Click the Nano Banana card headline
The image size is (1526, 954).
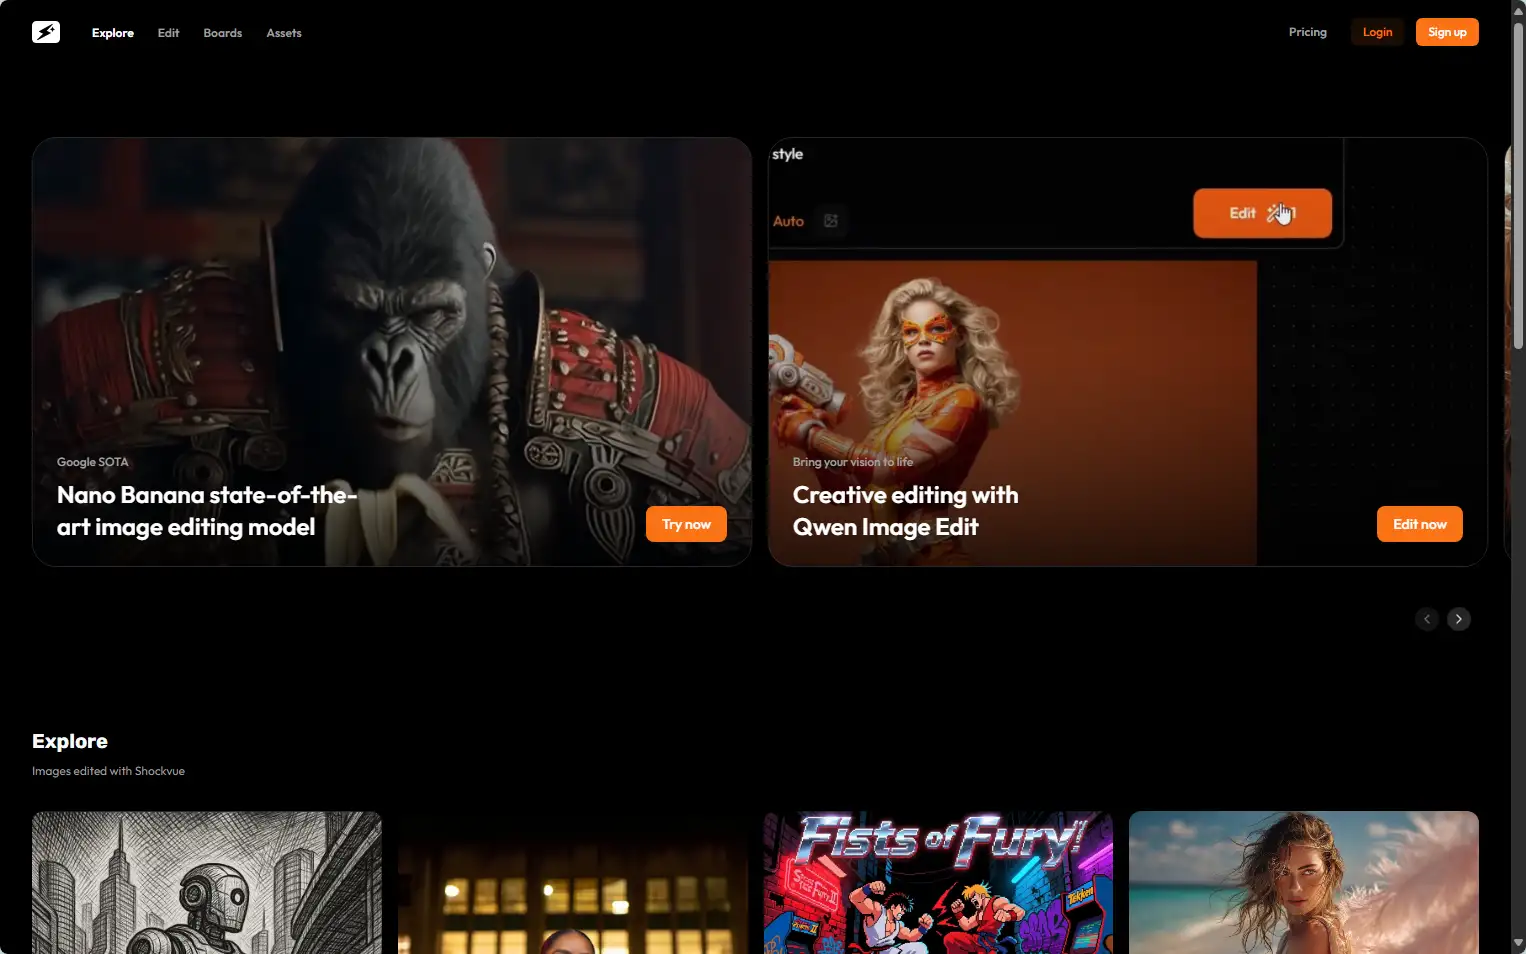[x=207, y=511]
